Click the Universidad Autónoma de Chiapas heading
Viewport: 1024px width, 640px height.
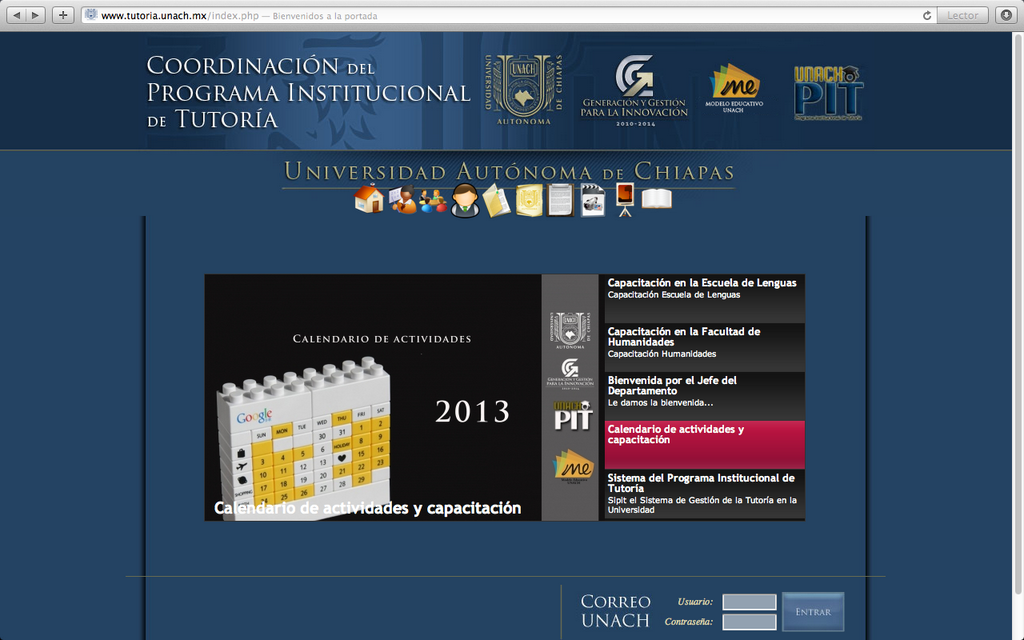point(509,172)
